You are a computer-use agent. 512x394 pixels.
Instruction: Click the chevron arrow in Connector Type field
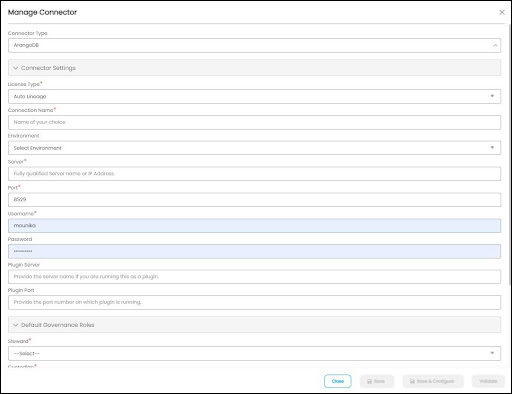[495, 45]
